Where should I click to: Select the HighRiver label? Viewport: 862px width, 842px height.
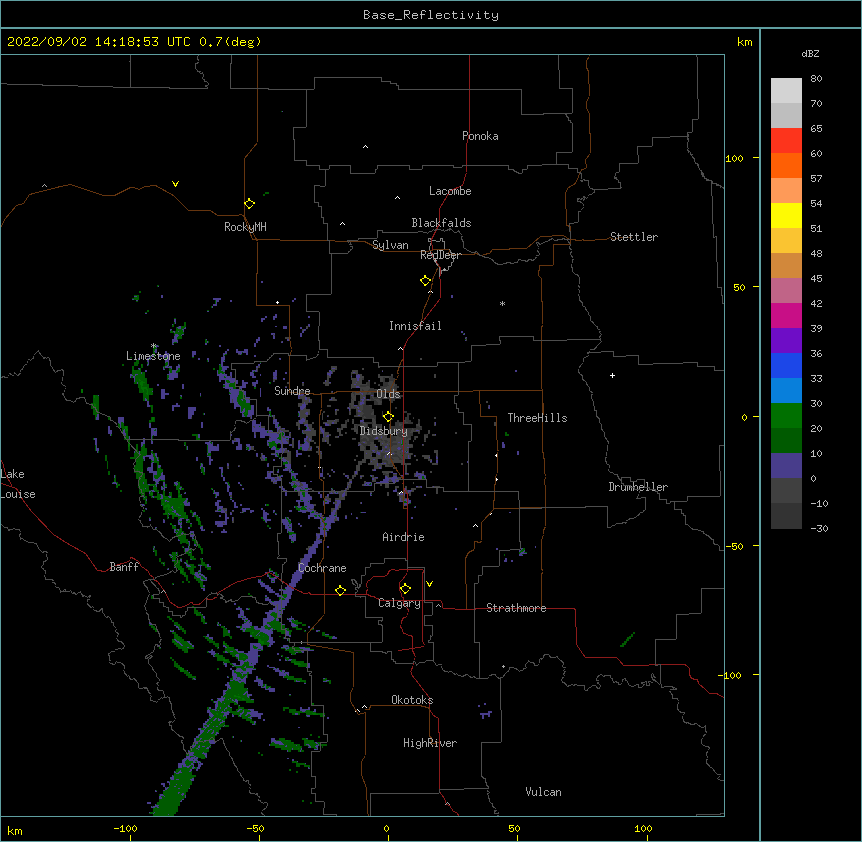[x=430, y=743]
